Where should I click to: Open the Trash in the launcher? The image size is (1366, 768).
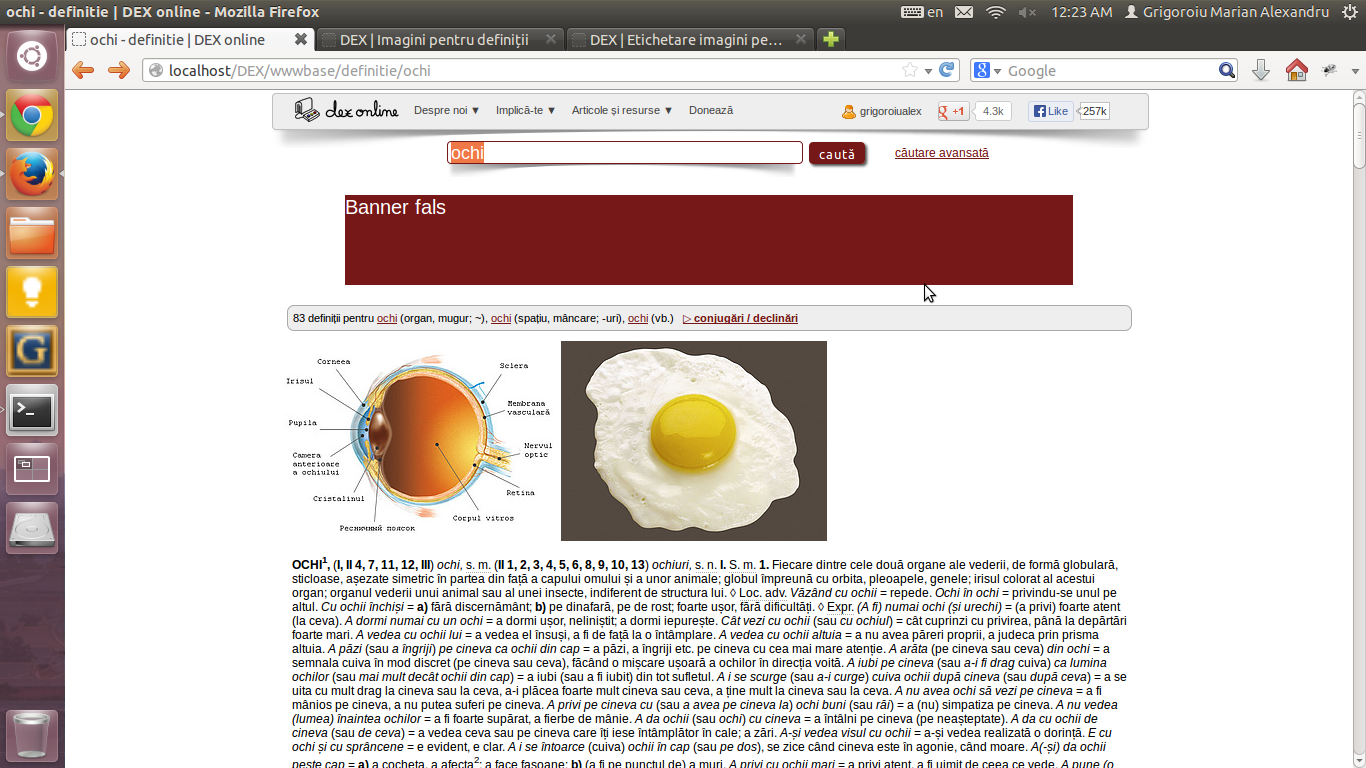tap(32, 736)
